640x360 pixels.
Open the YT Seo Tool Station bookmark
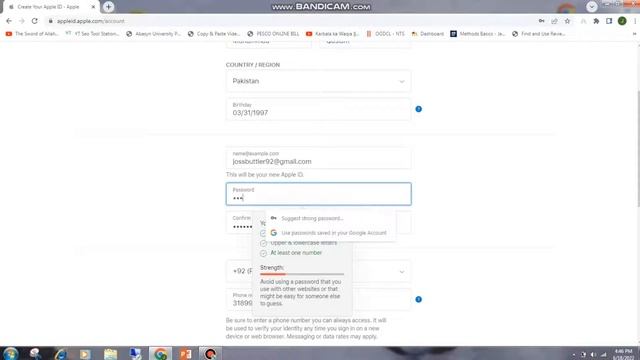pos(92,34)
